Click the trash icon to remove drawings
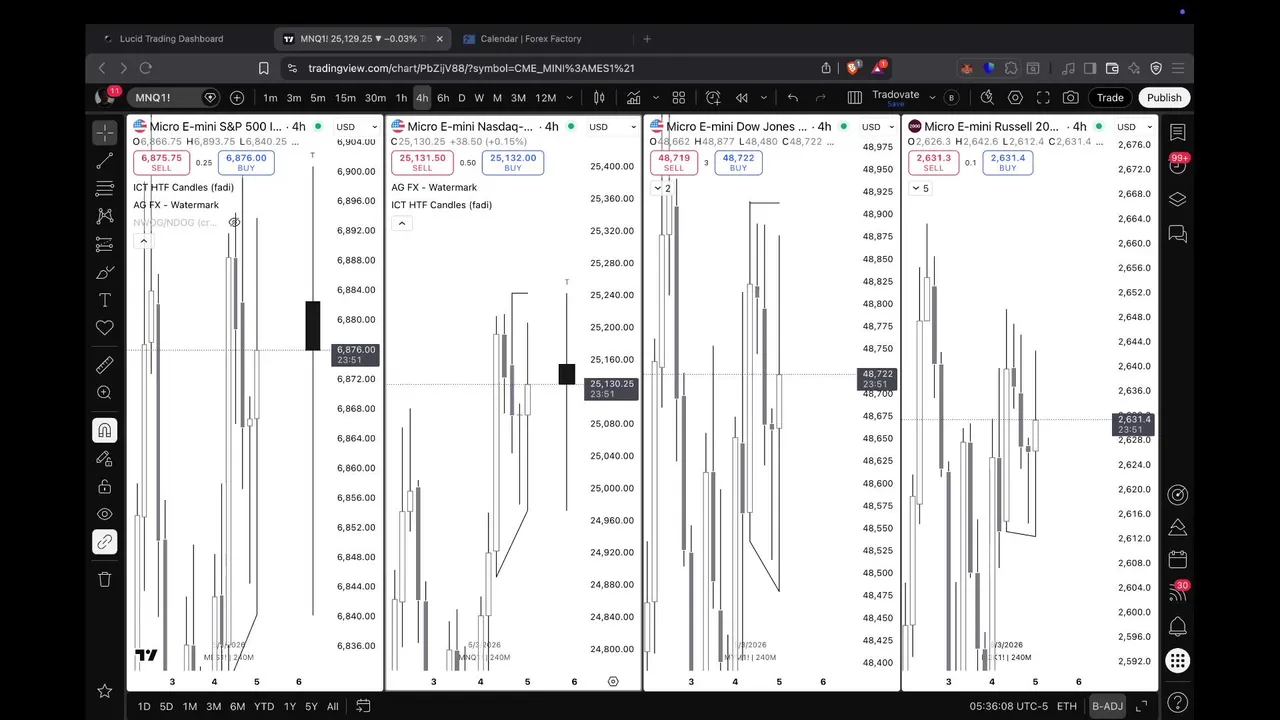 [x=105, y=578]
